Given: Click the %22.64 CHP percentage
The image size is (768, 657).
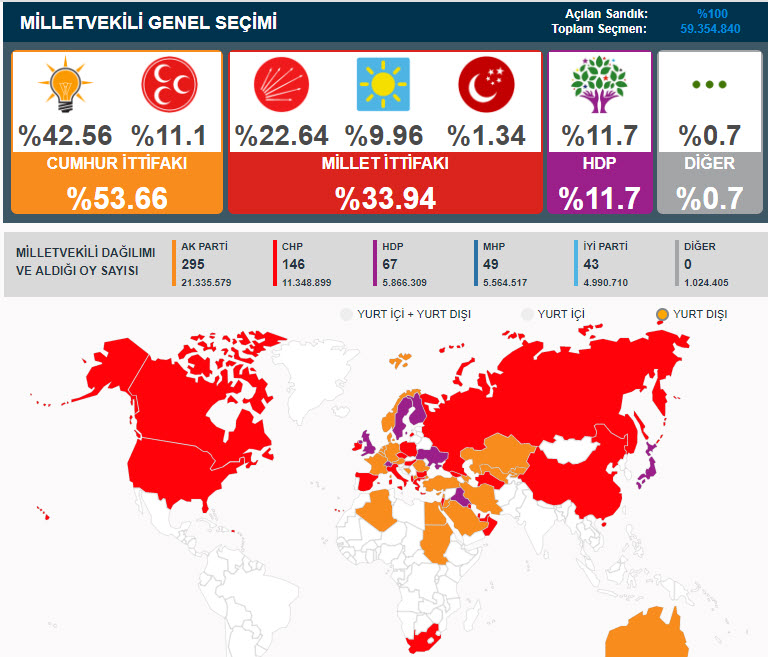Looking at the screenshot, I should [x=281, y=136].
